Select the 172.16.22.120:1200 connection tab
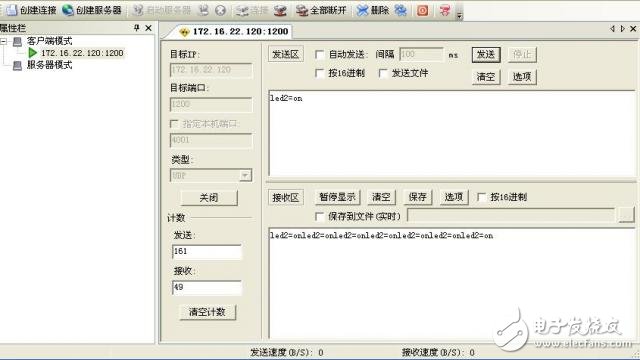The width and height of the screenshot is (640, 360). pyautogui.click(x=235, y=31)
